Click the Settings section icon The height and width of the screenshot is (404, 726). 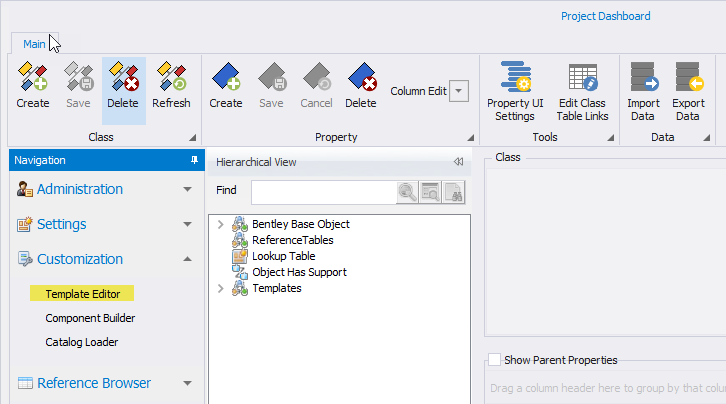25,224
